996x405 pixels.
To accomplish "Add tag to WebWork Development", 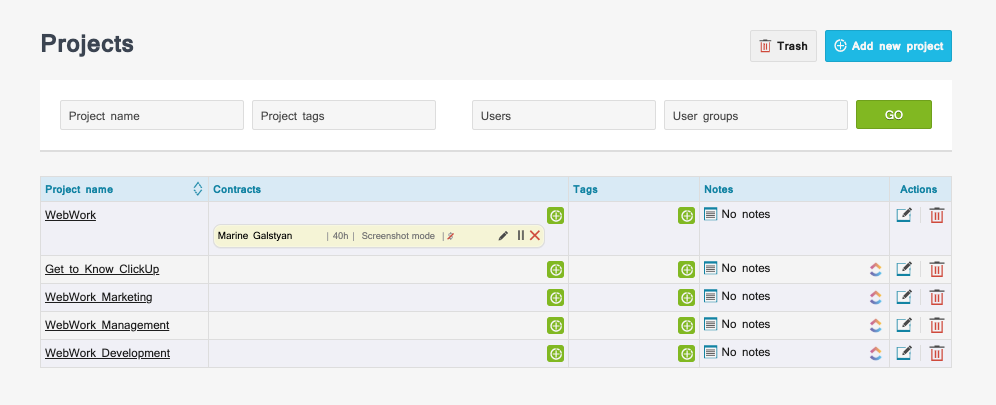I will click(x=686, y=354).
